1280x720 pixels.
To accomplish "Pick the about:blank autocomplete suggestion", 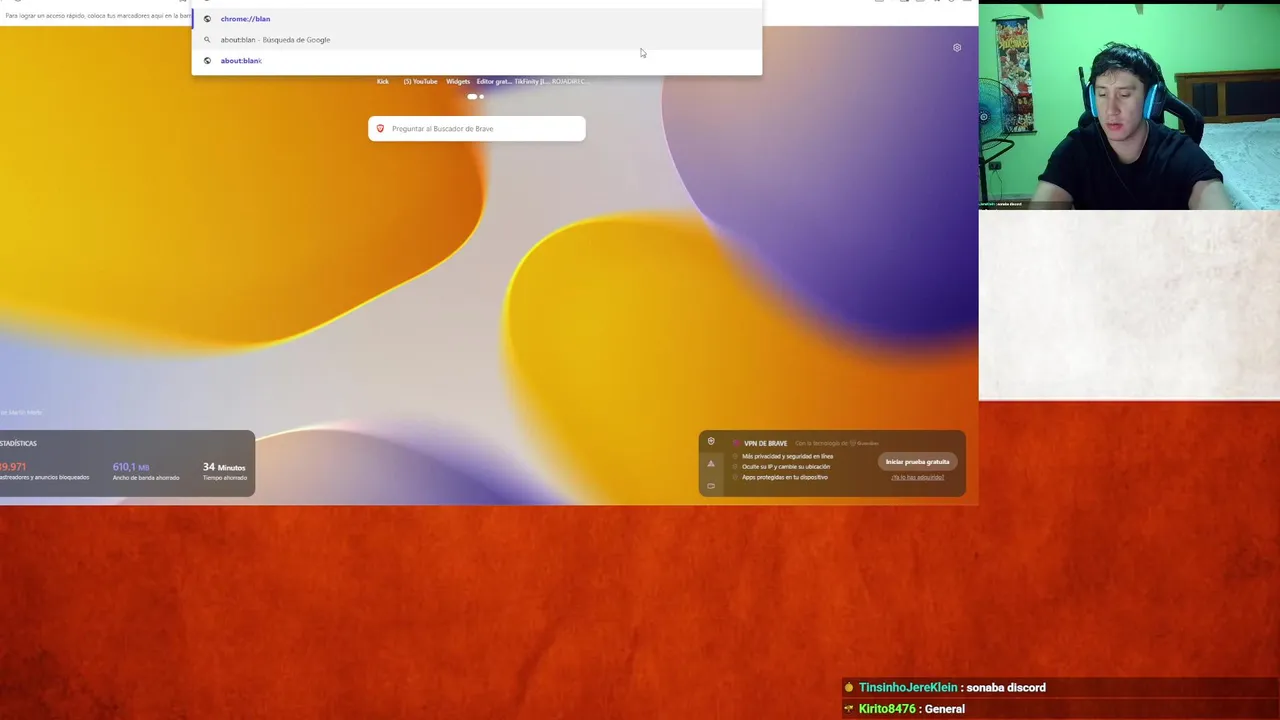I will point(477,61).
